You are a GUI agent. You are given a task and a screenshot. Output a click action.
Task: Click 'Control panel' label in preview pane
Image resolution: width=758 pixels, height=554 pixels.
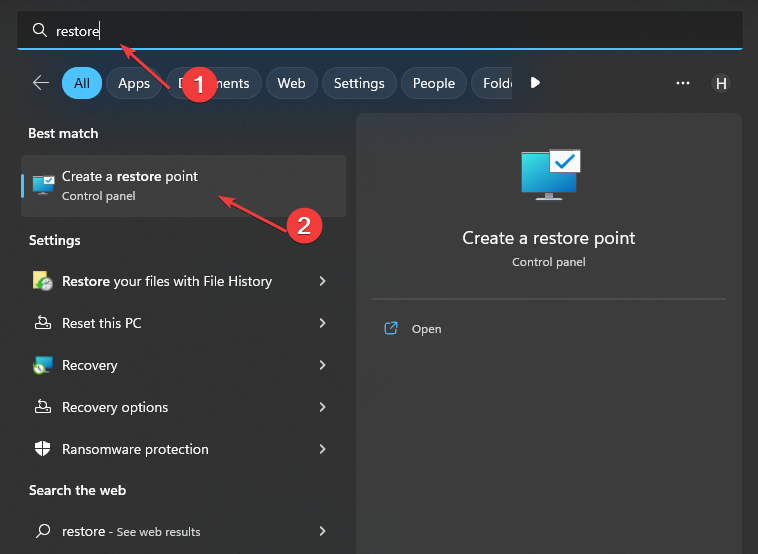[549, 262]
